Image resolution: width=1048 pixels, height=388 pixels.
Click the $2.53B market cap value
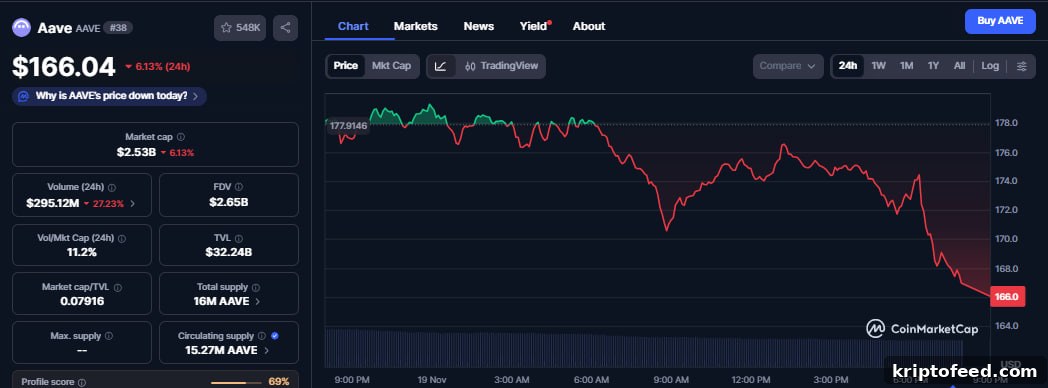(136, 152)
